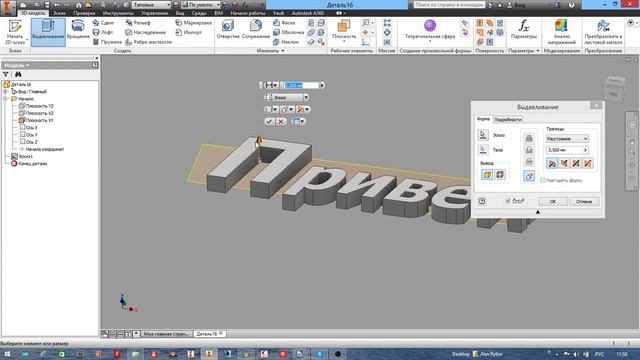The width and height of the screenshot is (640, 360).
Task: Open the Extents 'Расстояние' dropdown
Action: click(x=567, y=139)
